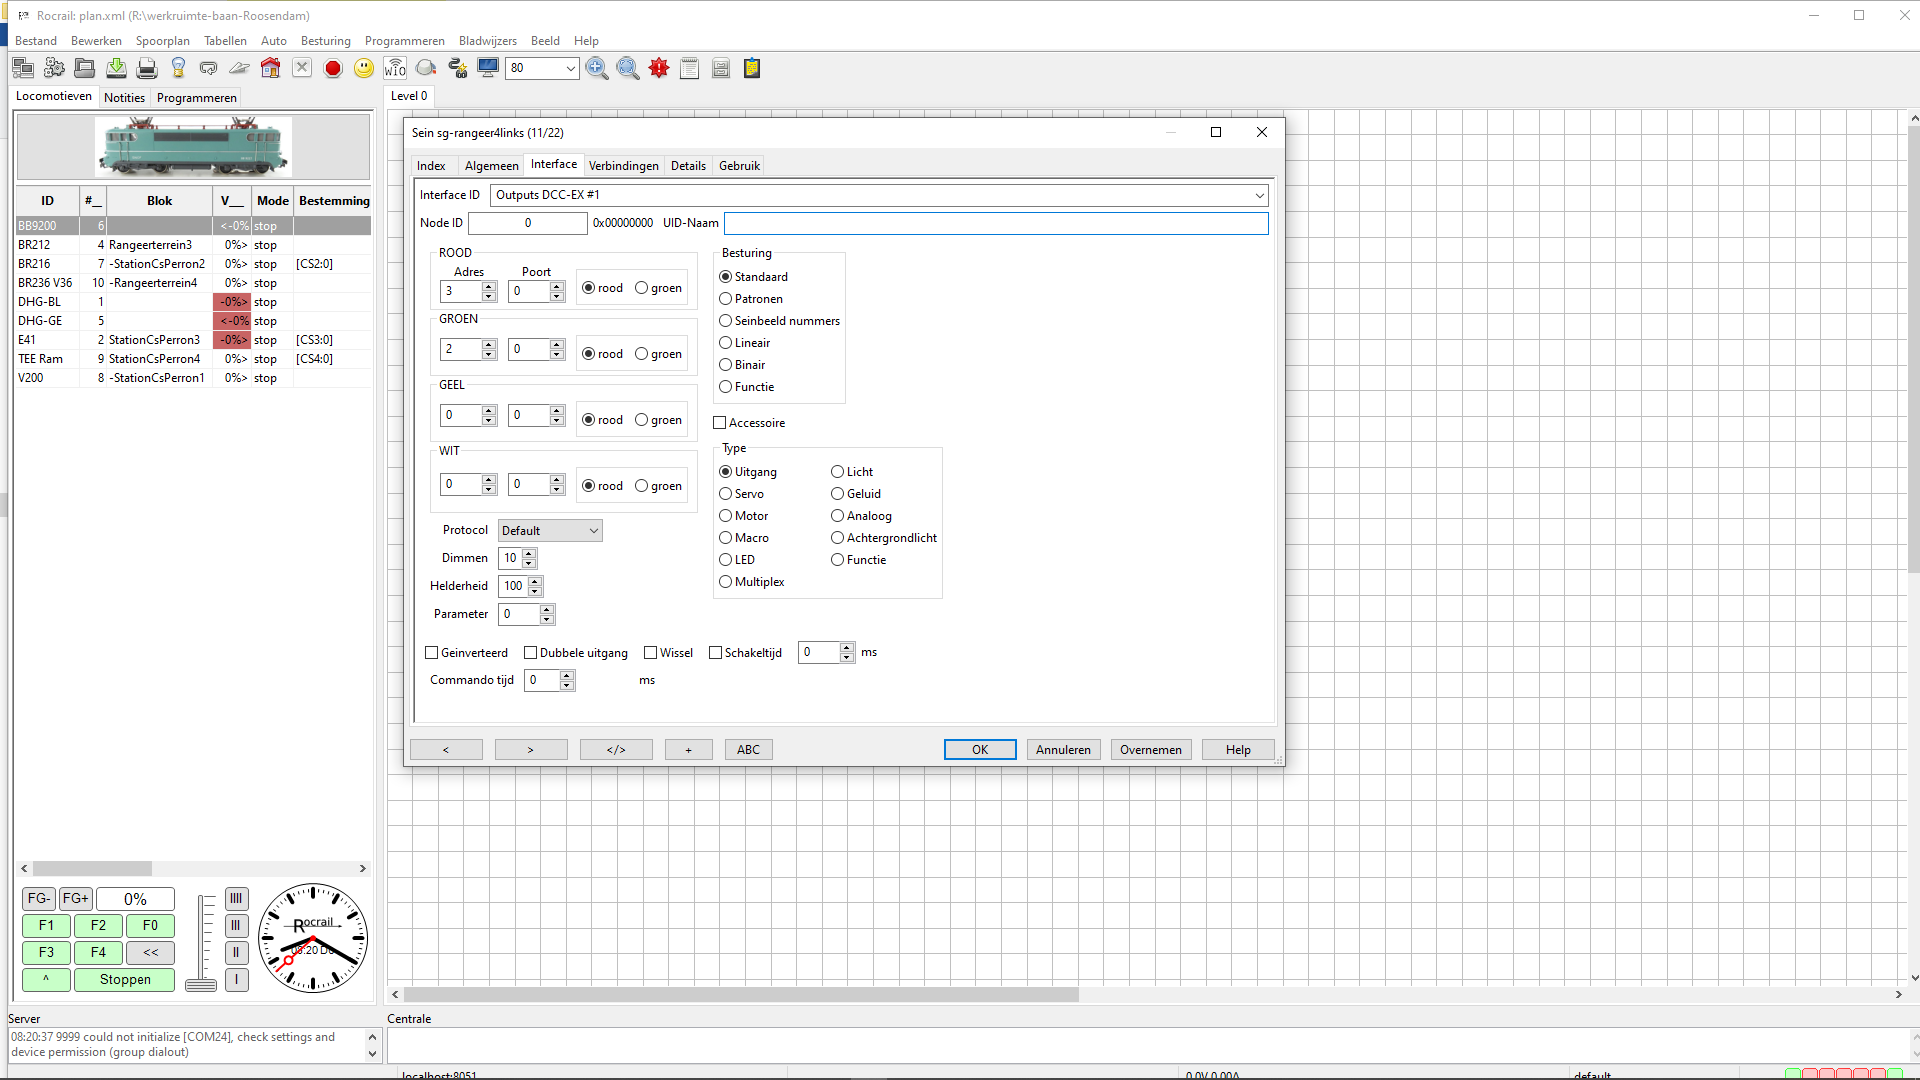The width and height of the screenshot is (1920, 1080).
Task: Check the Accessoire checkbox
Action: tap(720, 423)
